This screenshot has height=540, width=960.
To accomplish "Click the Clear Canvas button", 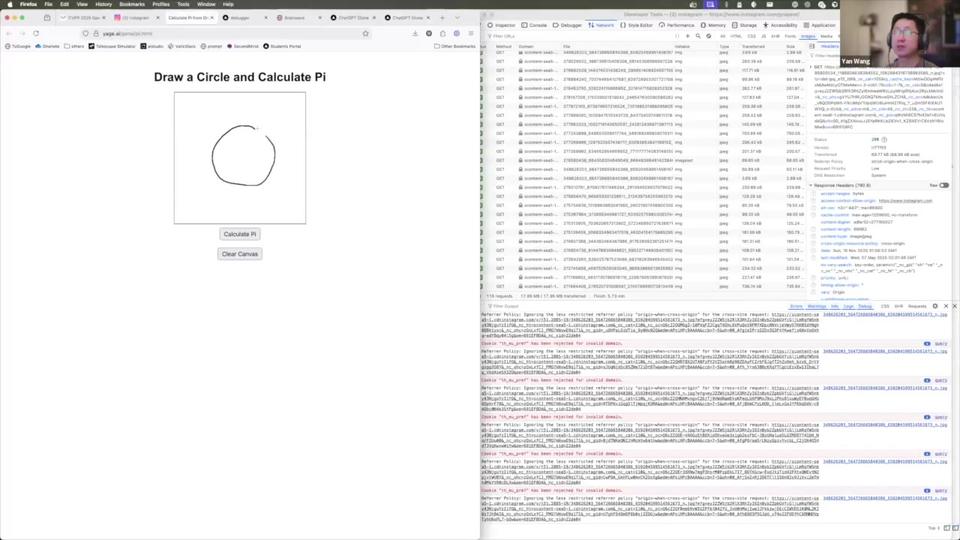I will point(239,253).
